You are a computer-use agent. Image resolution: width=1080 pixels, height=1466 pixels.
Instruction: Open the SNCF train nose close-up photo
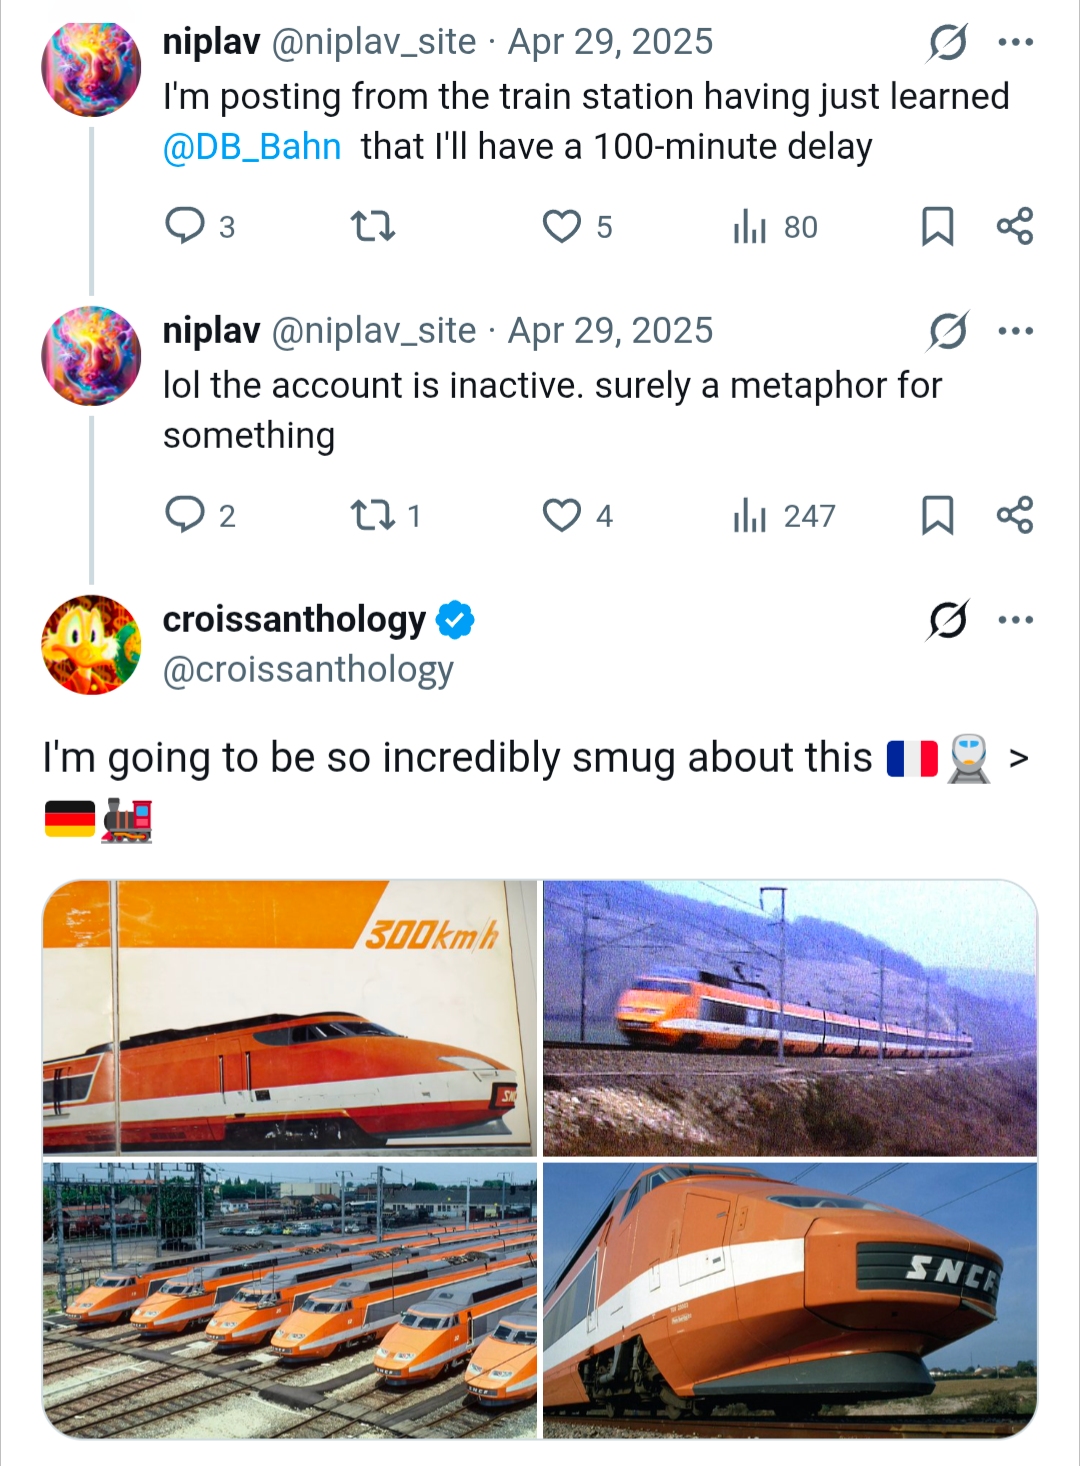tap(790, 1300)
